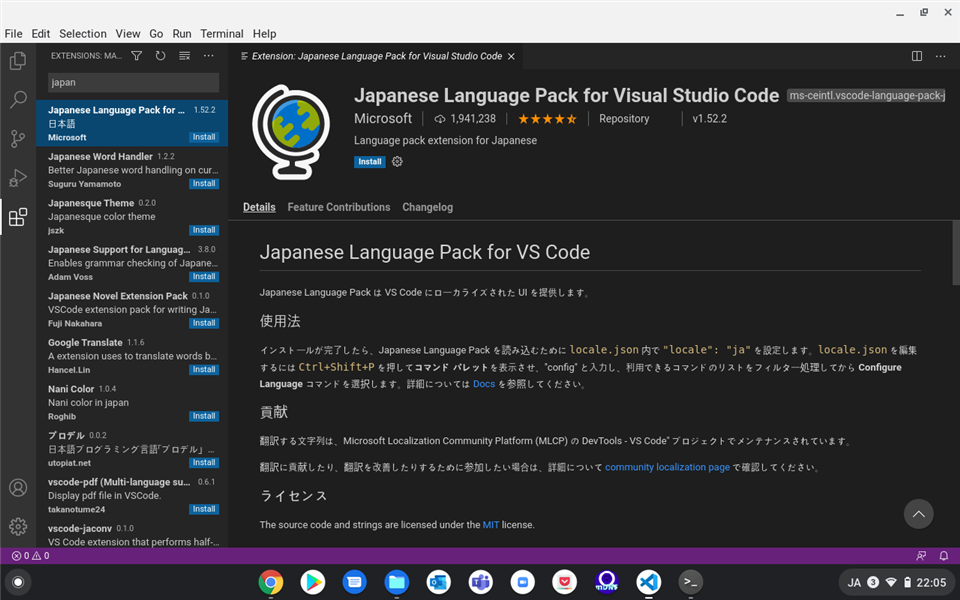Open the Explorer view in activity bar

coord(18,60)
